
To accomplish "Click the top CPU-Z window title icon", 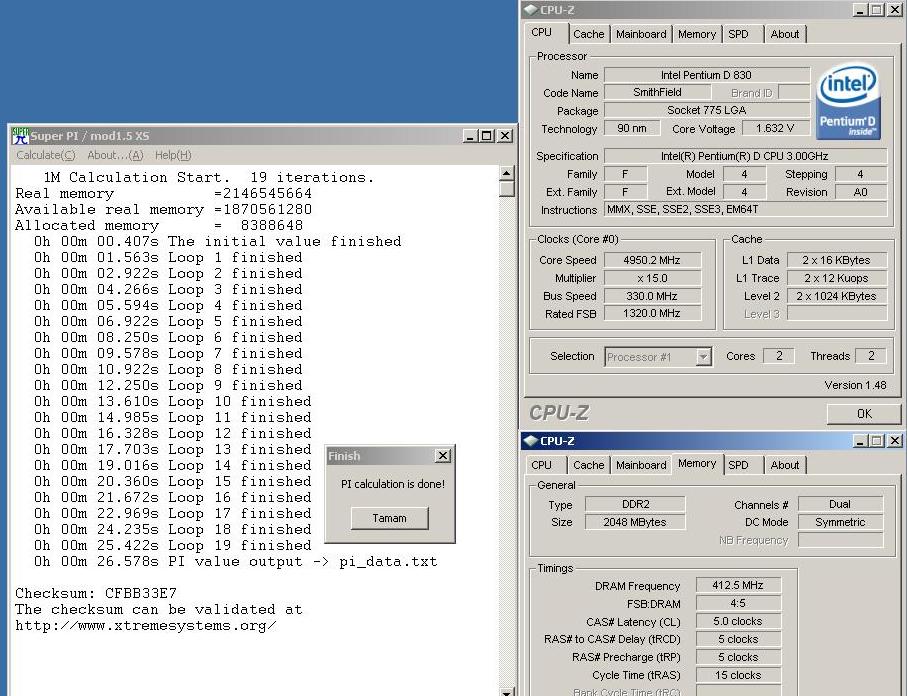I will point(530,10).
